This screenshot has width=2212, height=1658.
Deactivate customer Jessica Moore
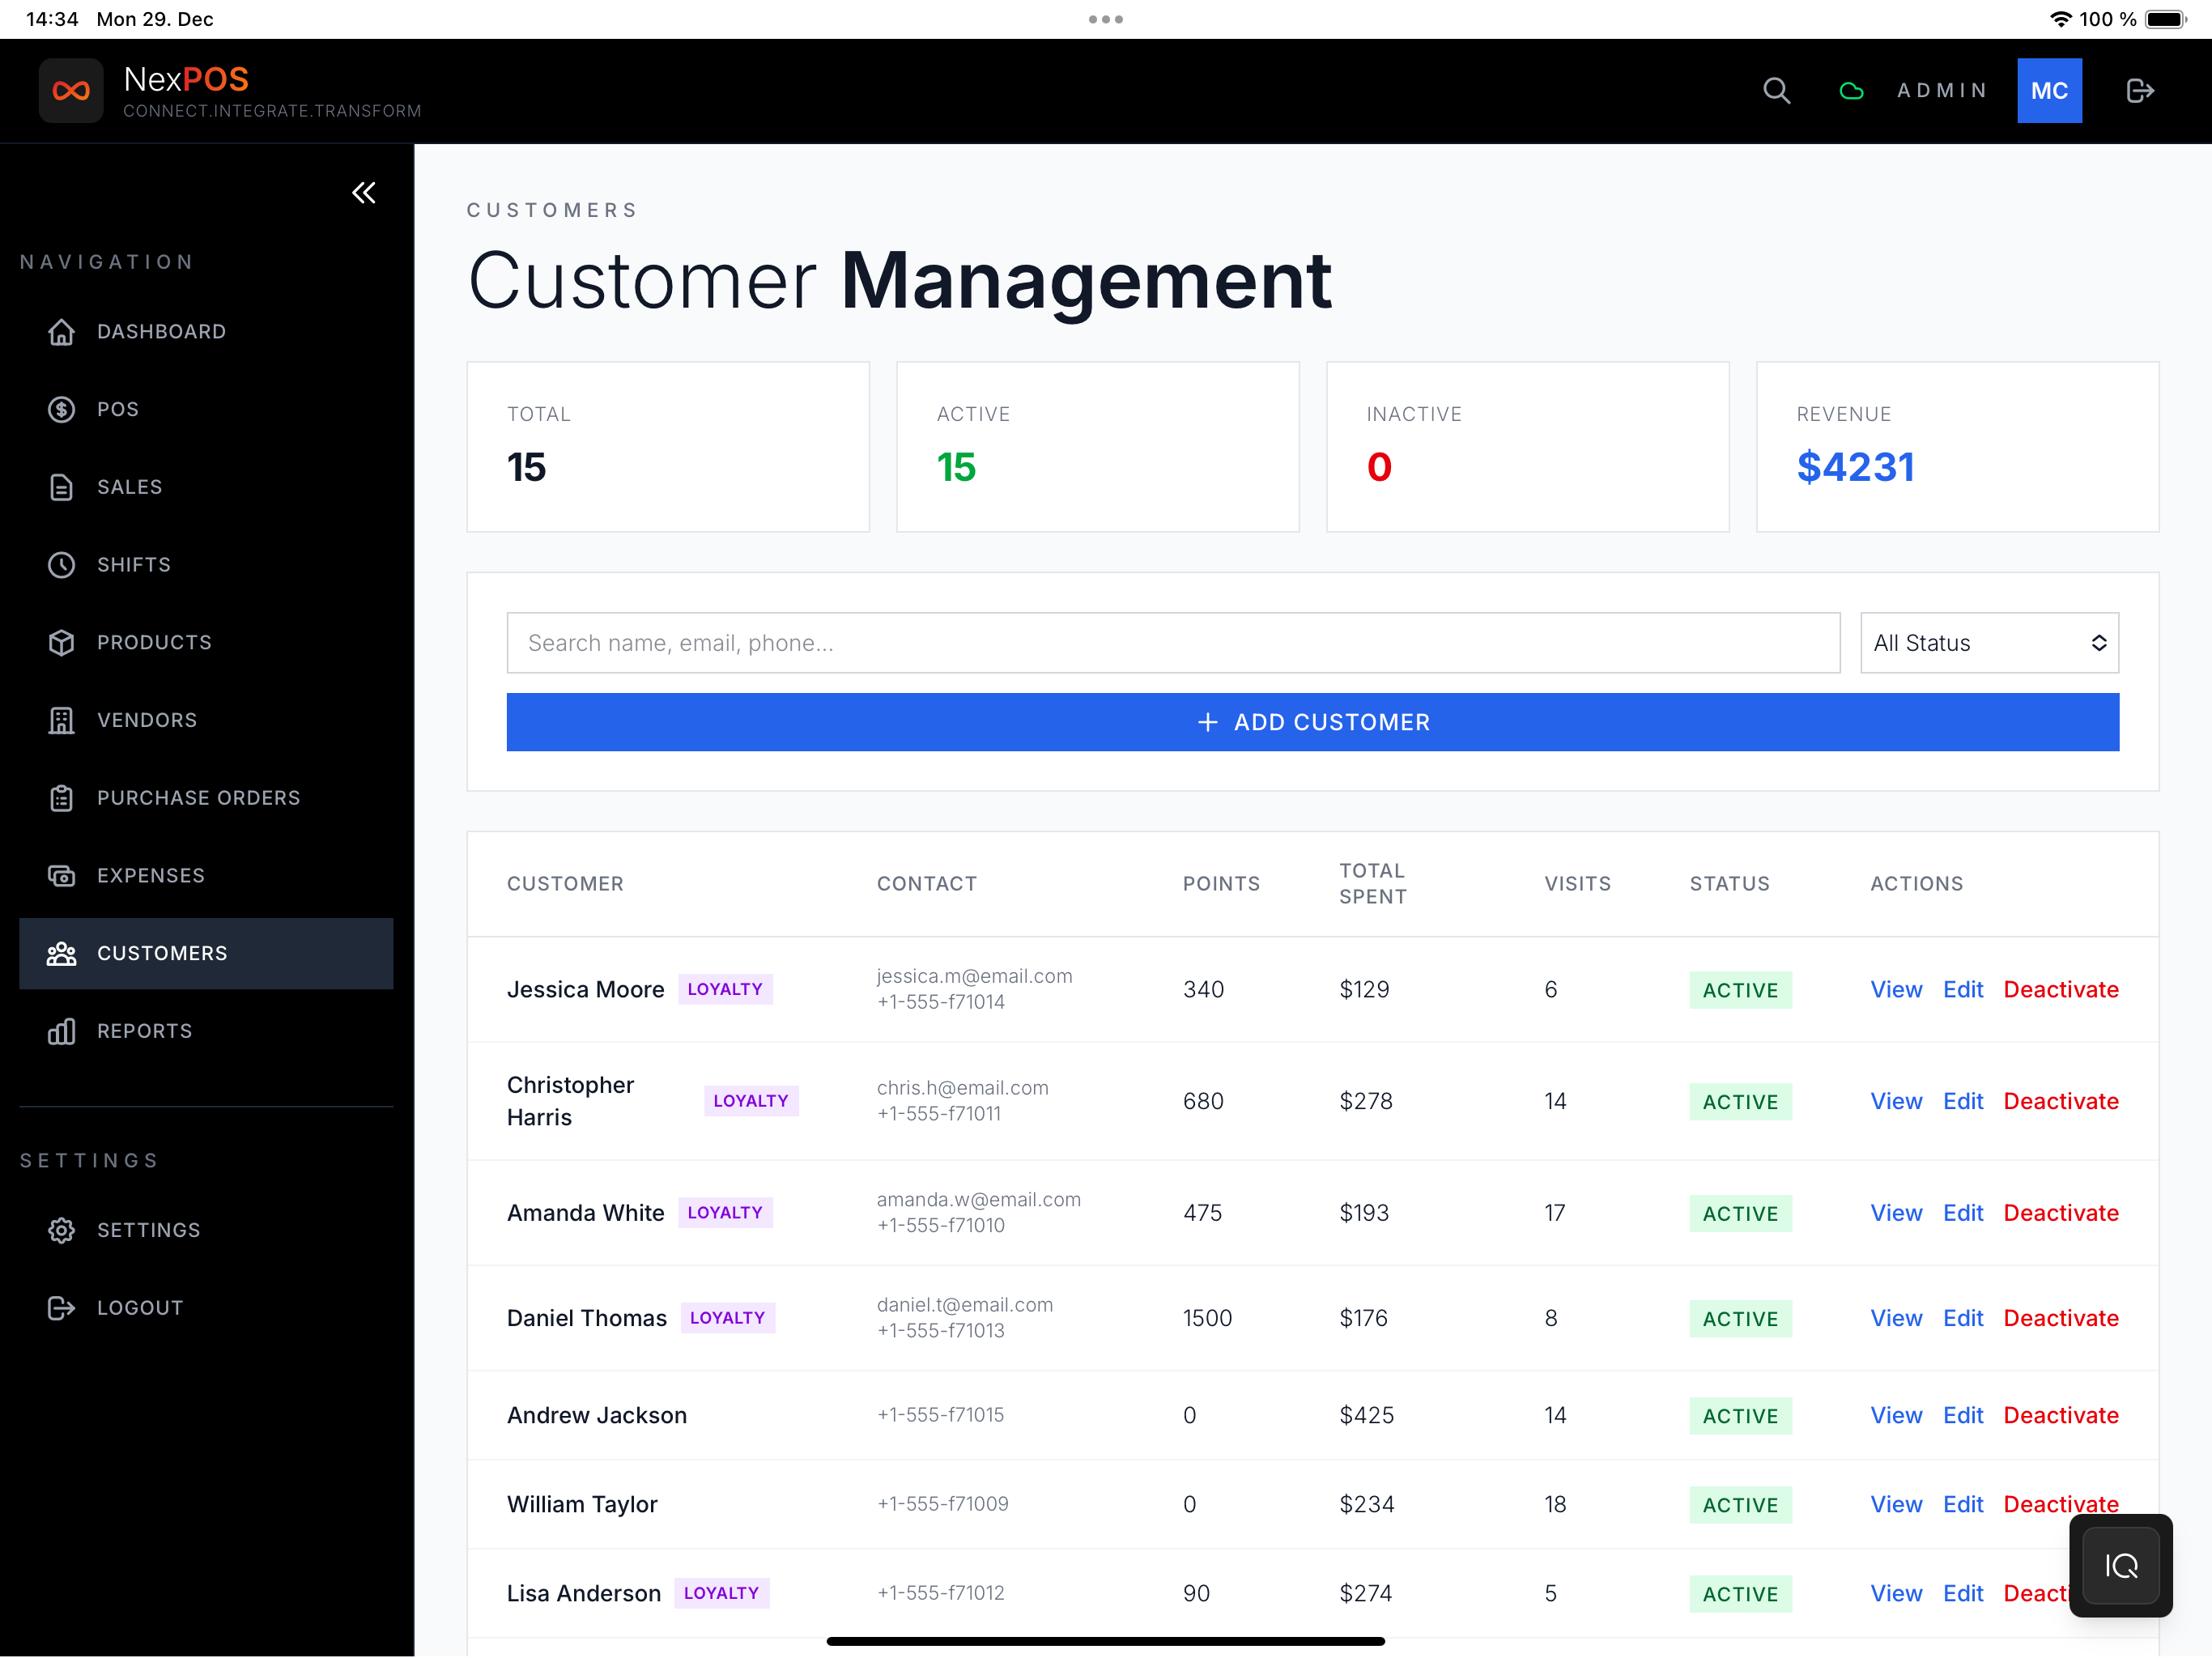(x=2060, y=989)
